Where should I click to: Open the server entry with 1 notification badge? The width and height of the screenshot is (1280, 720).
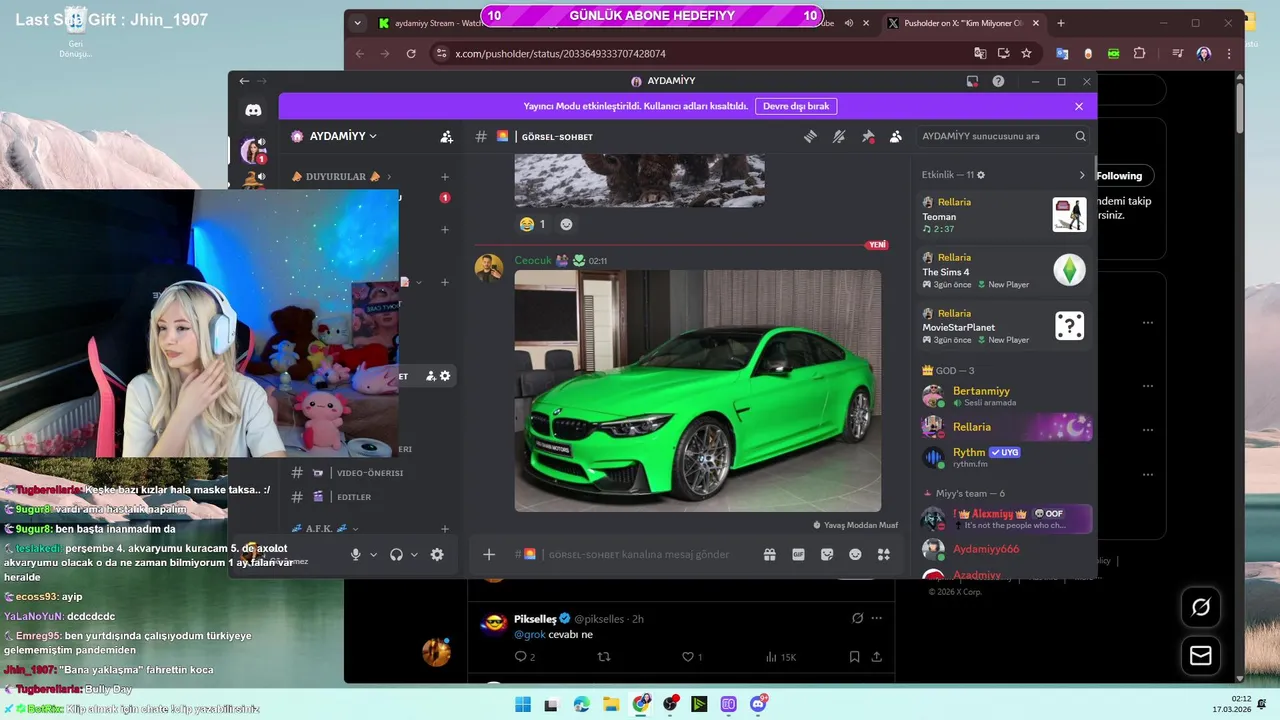[253, 151]
